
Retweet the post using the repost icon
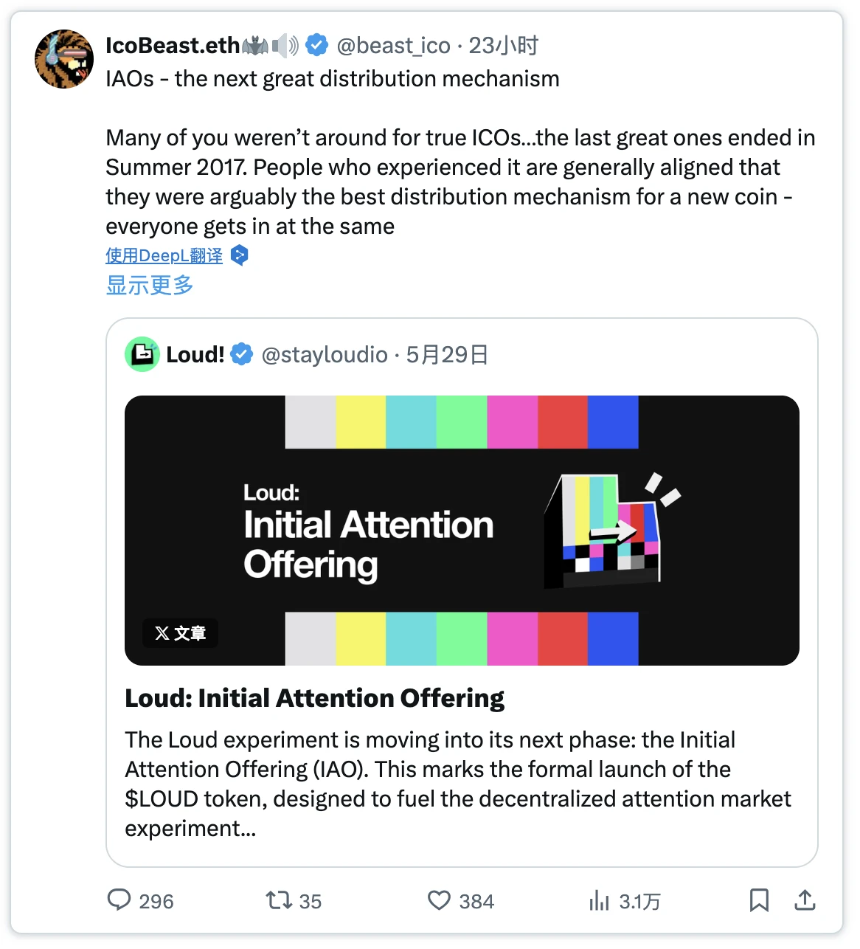click(x=278, y=901)
